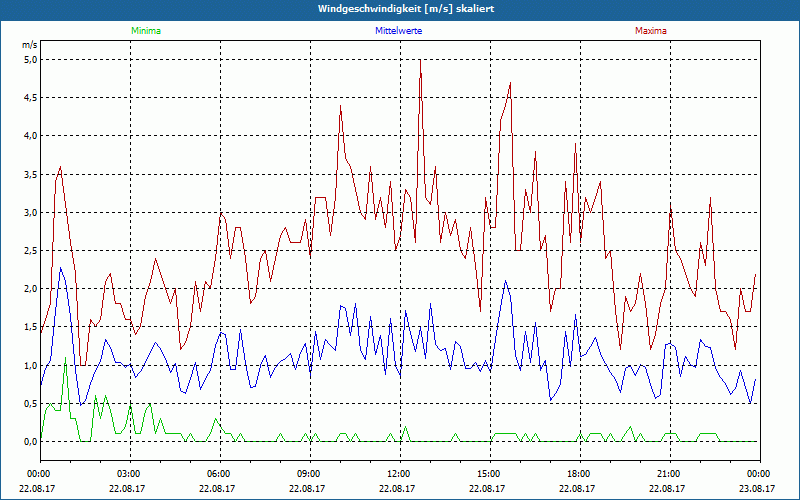The image size is (800, 500).
Task: Click the Mittelwerte legend label
Action: pyautogui.click(x=398, y=31)
